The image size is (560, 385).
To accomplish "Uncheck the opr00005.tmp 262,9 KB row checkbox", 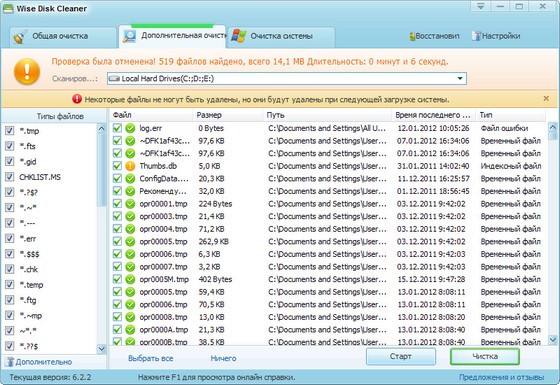I will (x=118, y=241).
